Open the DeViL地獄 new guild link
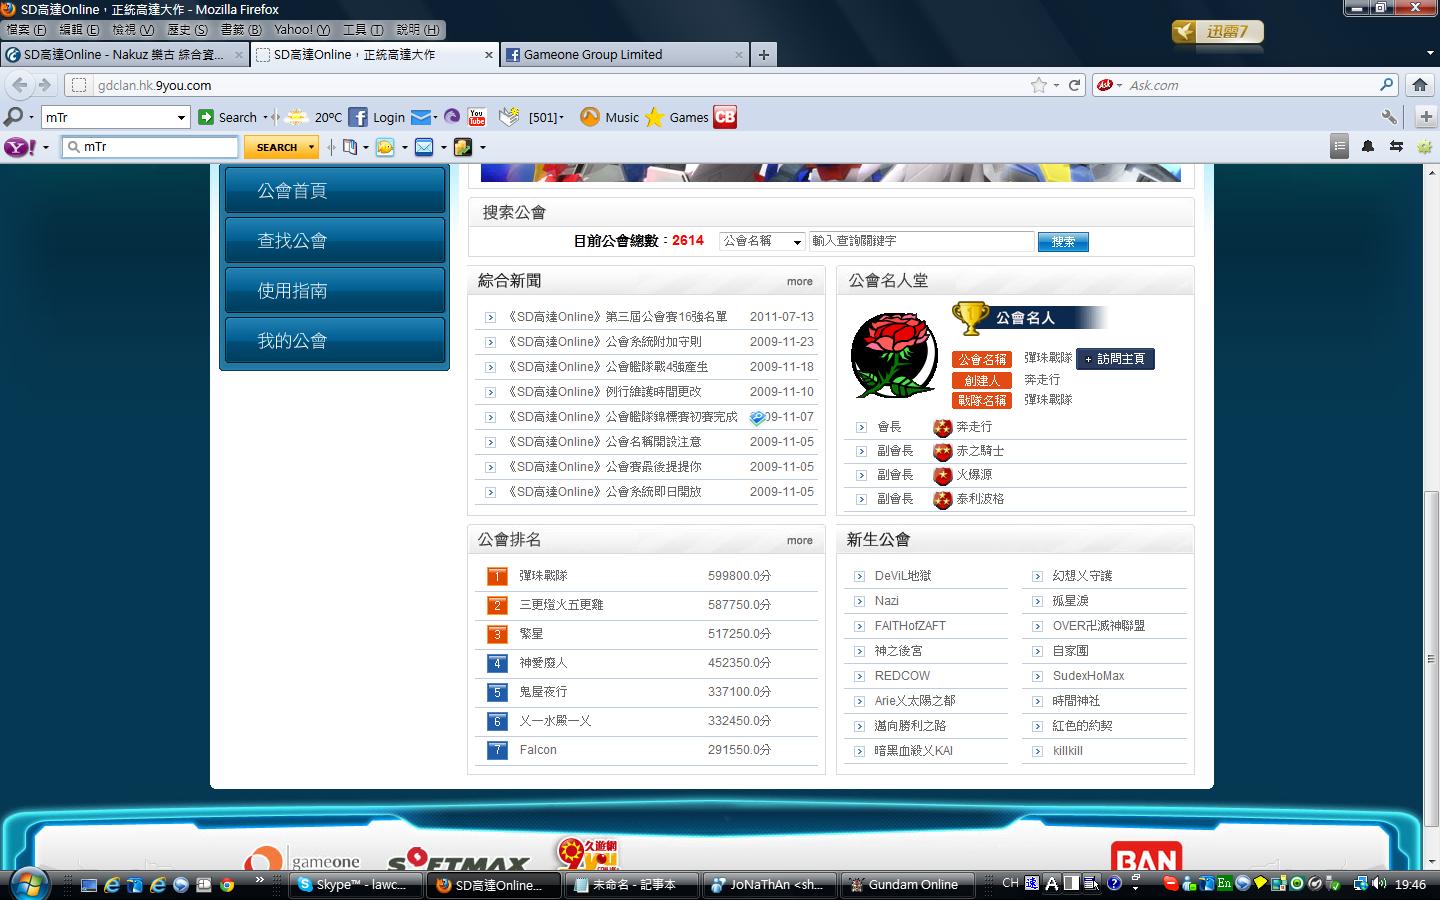 click(x=903, y=576)
